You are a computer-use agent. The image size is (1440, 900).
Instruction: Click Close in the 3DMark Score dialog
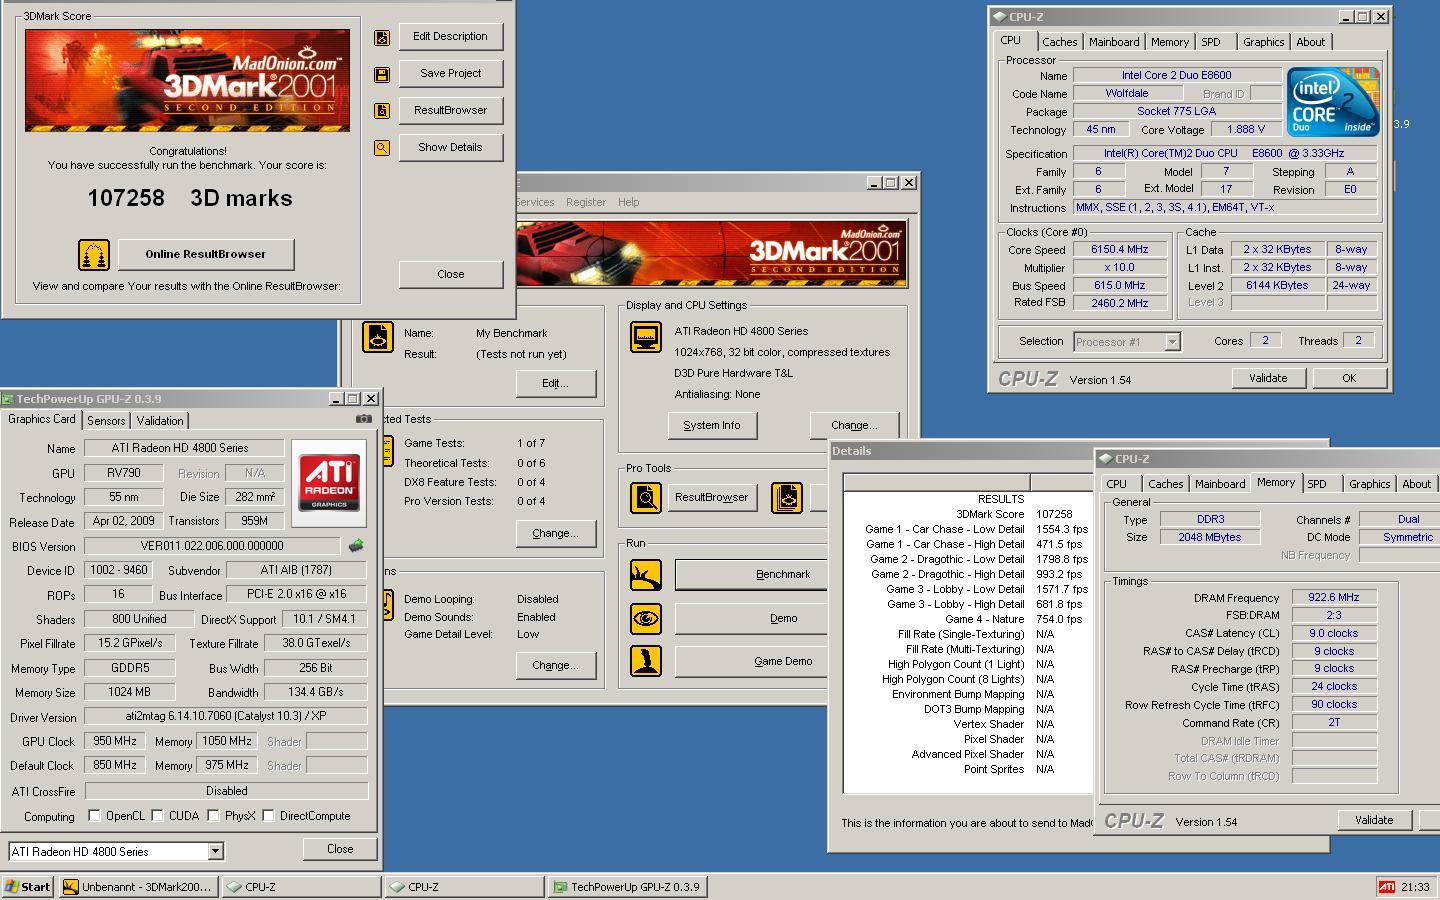[451, 274]
